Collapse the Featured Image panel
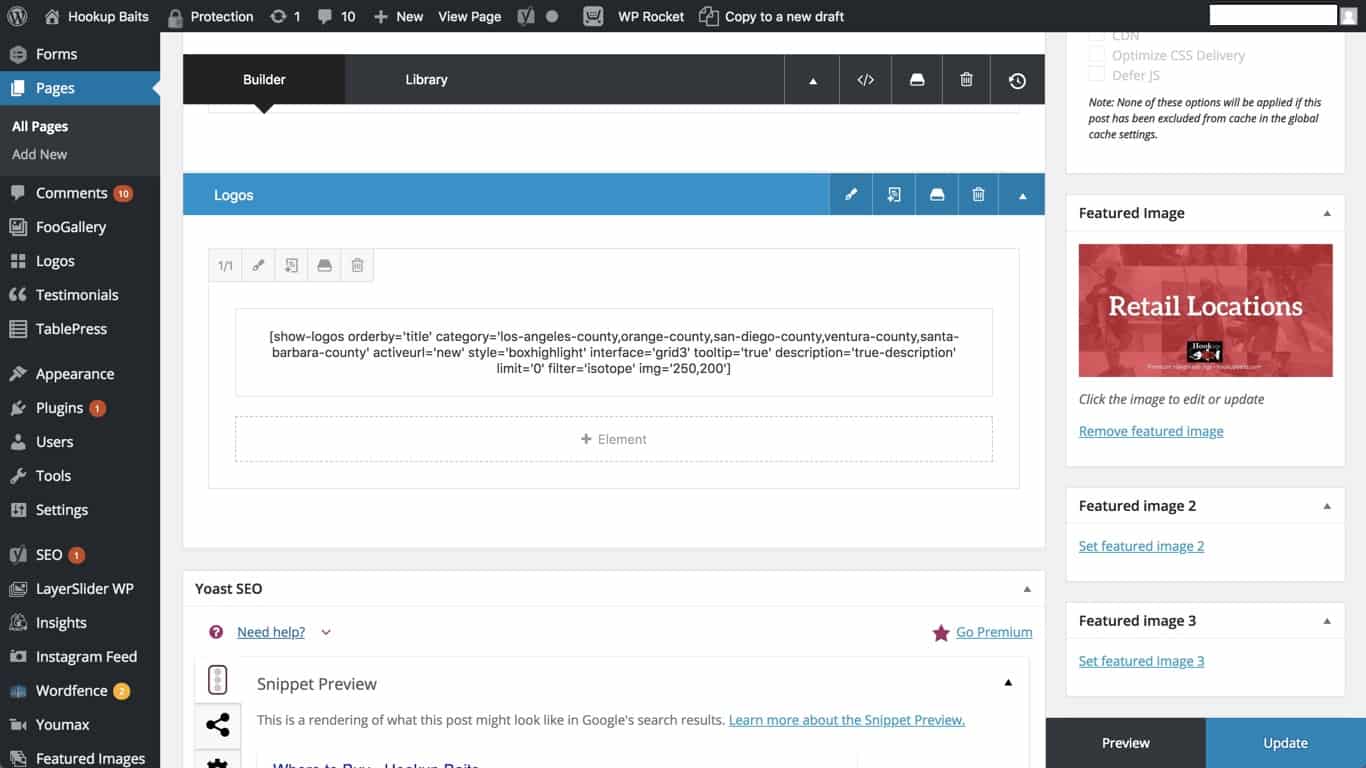Screen dimensions: 1366x768 (x=1327, y=213)
